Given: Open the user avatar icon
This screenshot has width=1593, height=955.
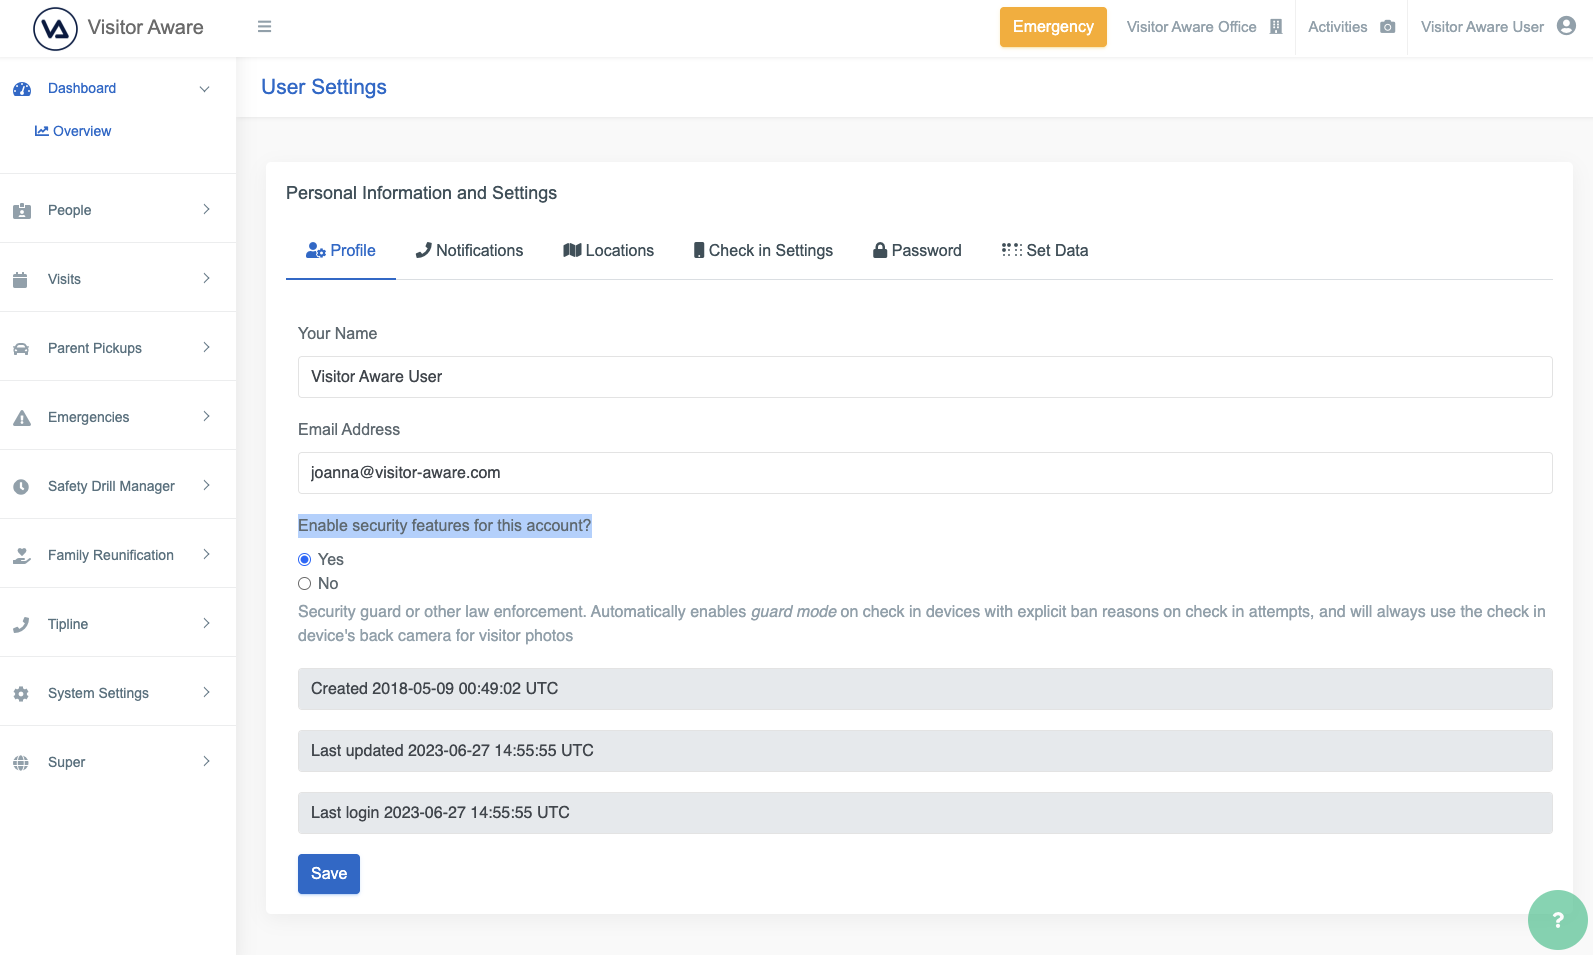Looking at the screenshot, I should coord(1566,26).
